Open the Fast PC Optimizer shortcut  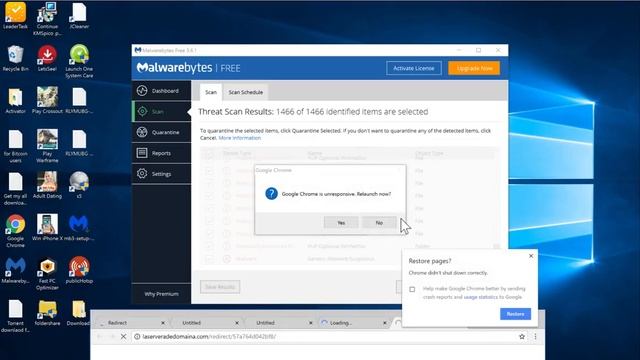[x=47, y=273]
